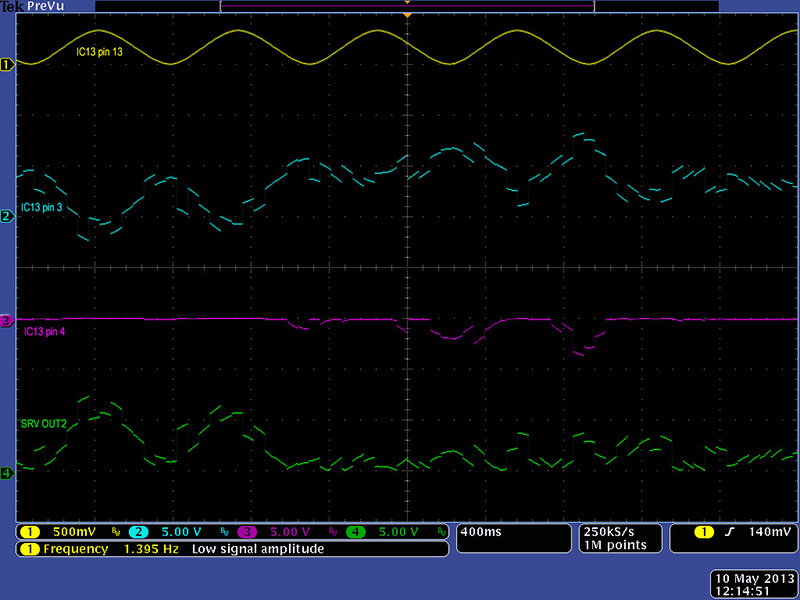This screenshot has width=800, height=600.
Task: Click the channel 1 ground marker
Action: (x=8, y=65)
